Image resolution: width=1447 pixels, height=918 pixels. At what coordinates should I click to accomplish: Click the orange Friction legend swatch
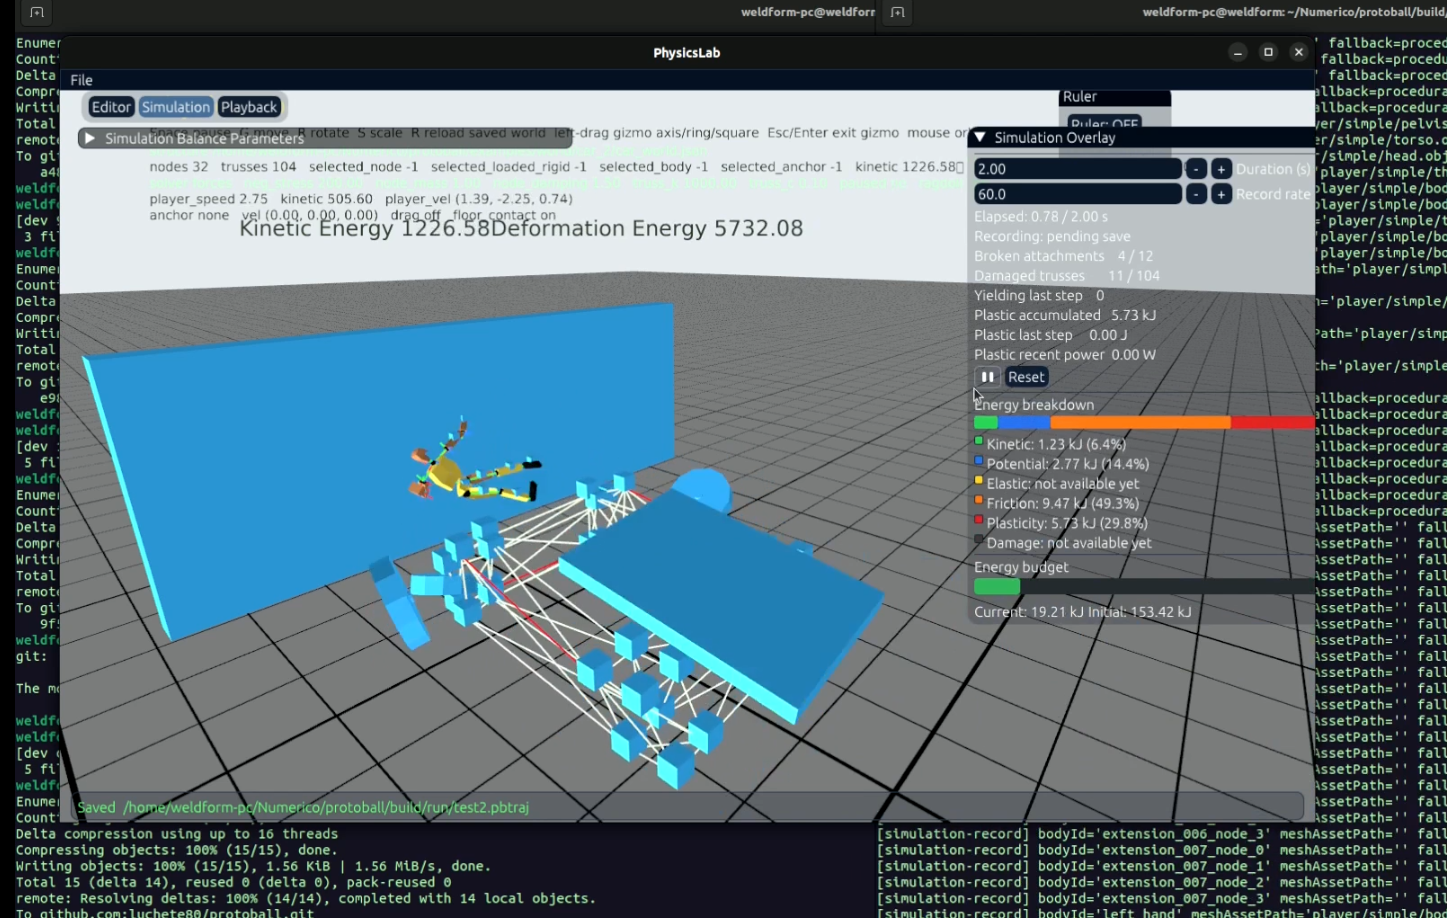979,500
